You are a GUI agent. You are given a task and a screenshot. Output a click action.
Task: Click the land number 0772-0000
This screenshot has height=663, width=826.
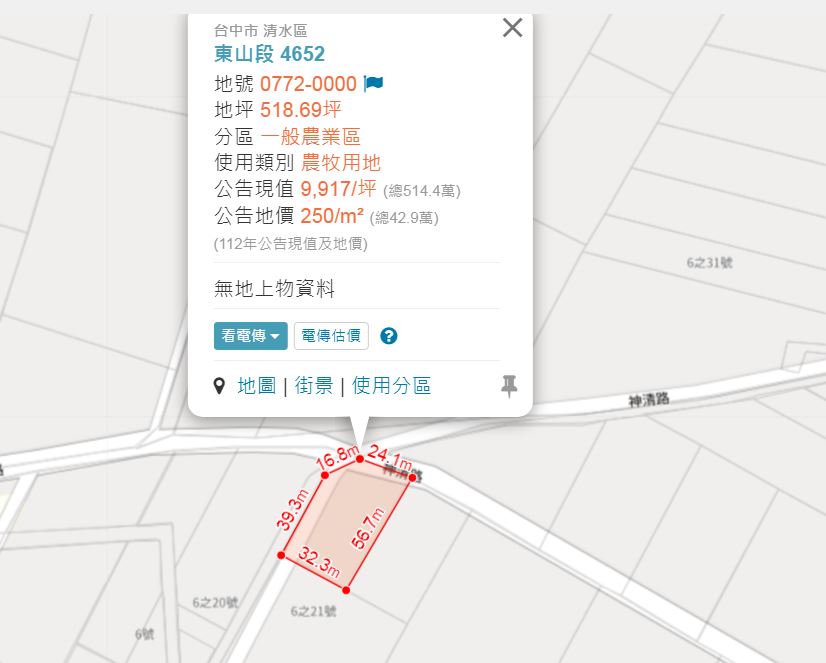click(x=308, y=84)
